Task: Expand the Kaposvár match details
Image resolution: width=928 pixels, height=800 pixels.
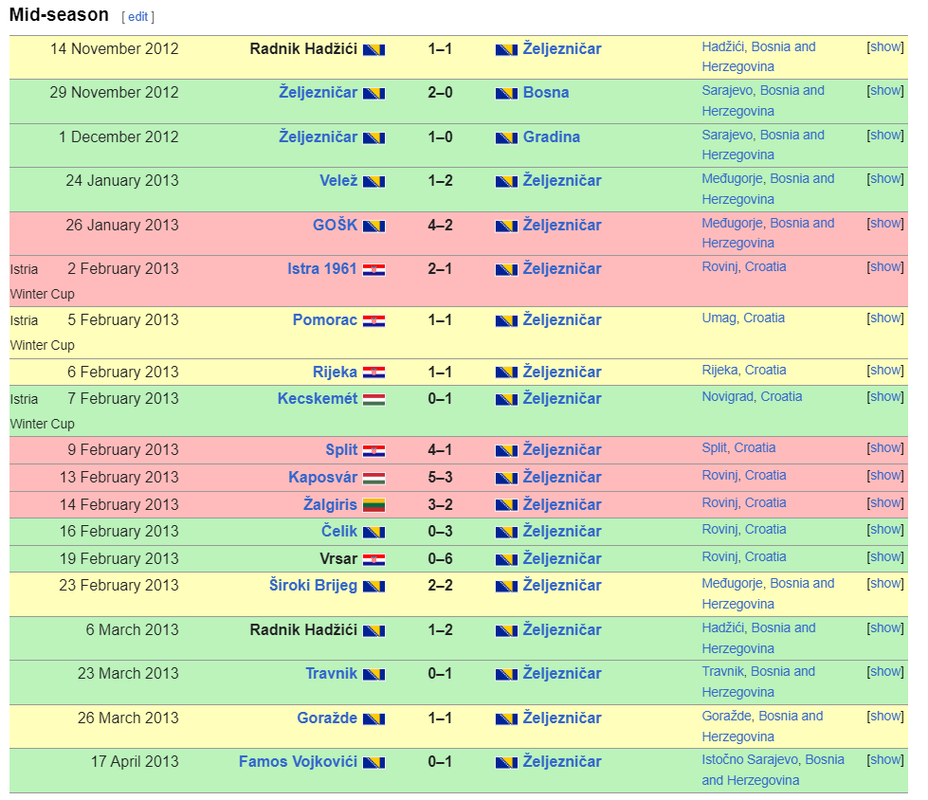Action: click(885, 476)
